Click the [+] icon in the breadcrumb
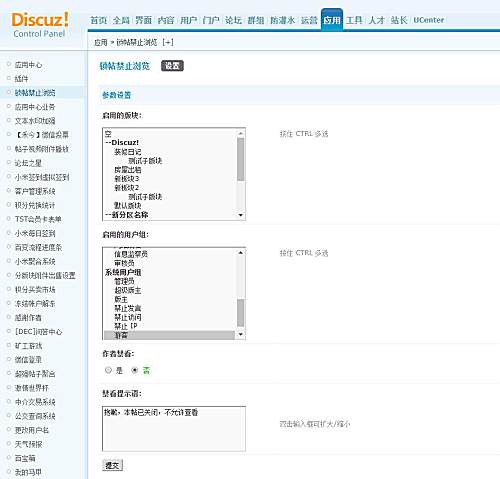This screenshot has width=500, height=479. [x=168, y=42]
